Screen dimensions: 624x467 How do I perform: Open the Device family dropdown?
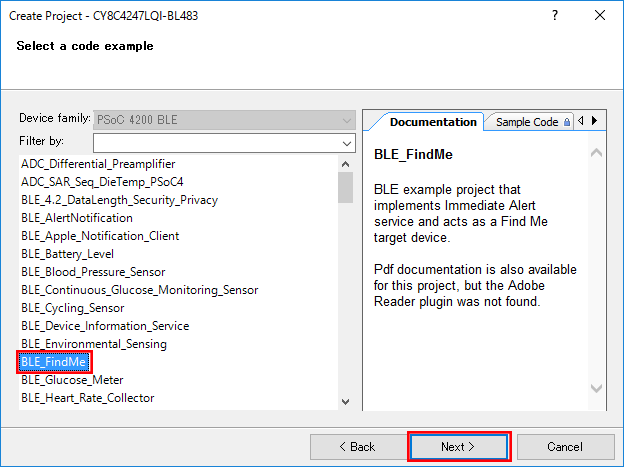[224, 120]
